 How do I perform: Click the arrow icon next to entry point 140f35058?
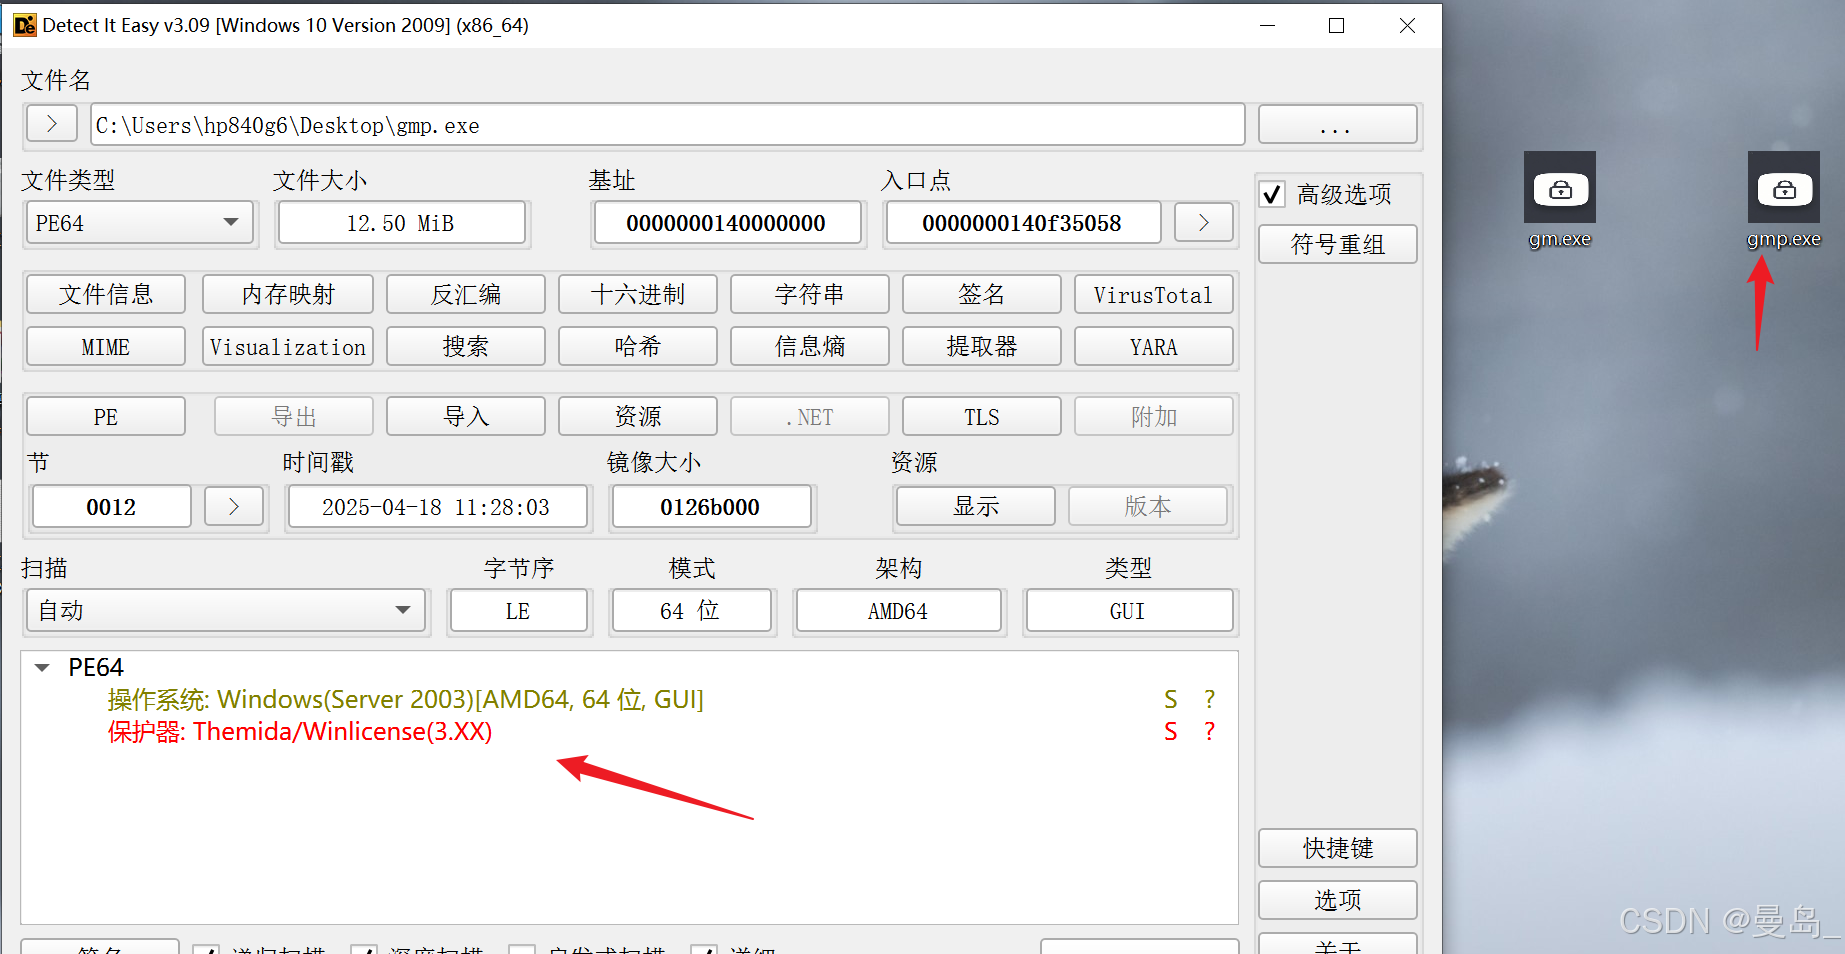coord(1203,222)
